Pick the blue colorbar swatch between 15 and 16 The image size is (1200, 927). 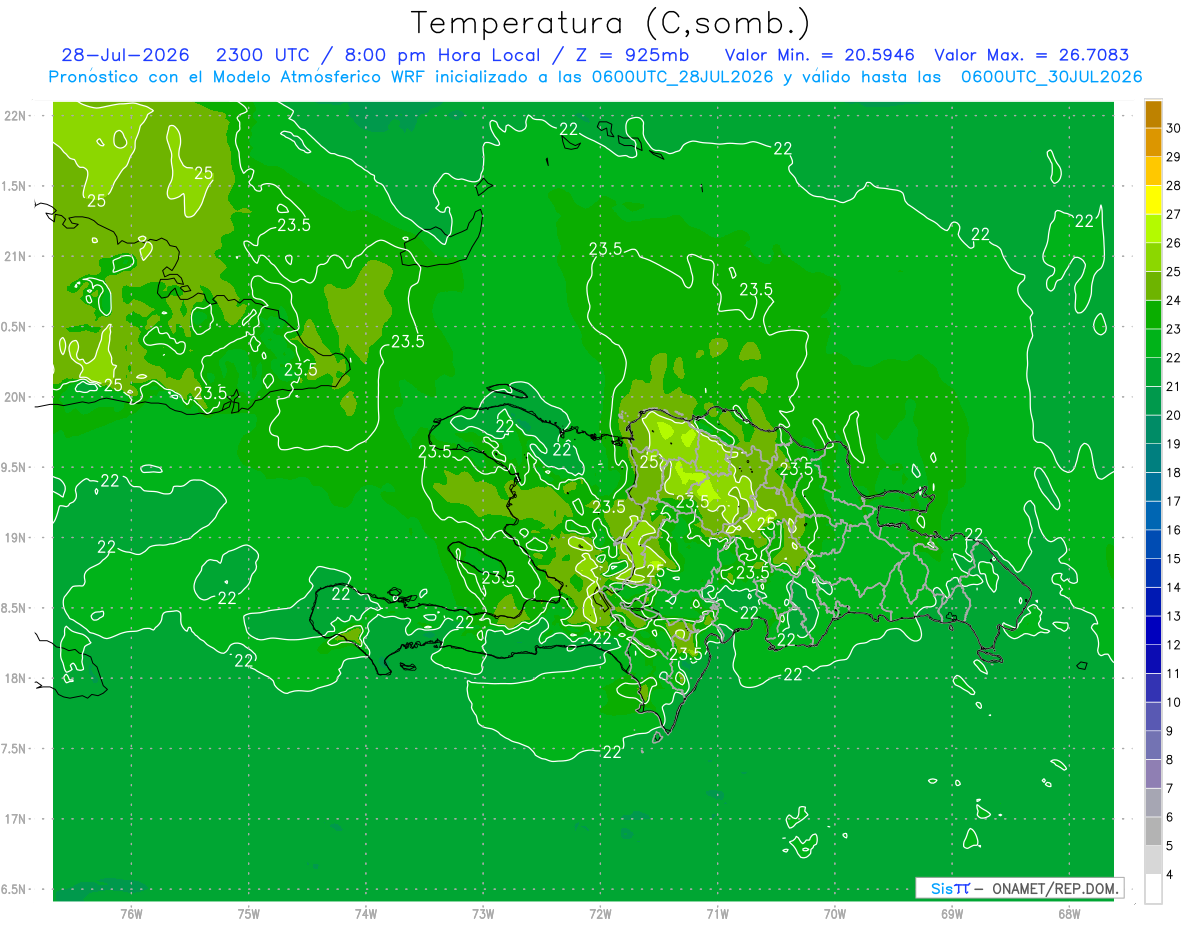point(1153,545)
